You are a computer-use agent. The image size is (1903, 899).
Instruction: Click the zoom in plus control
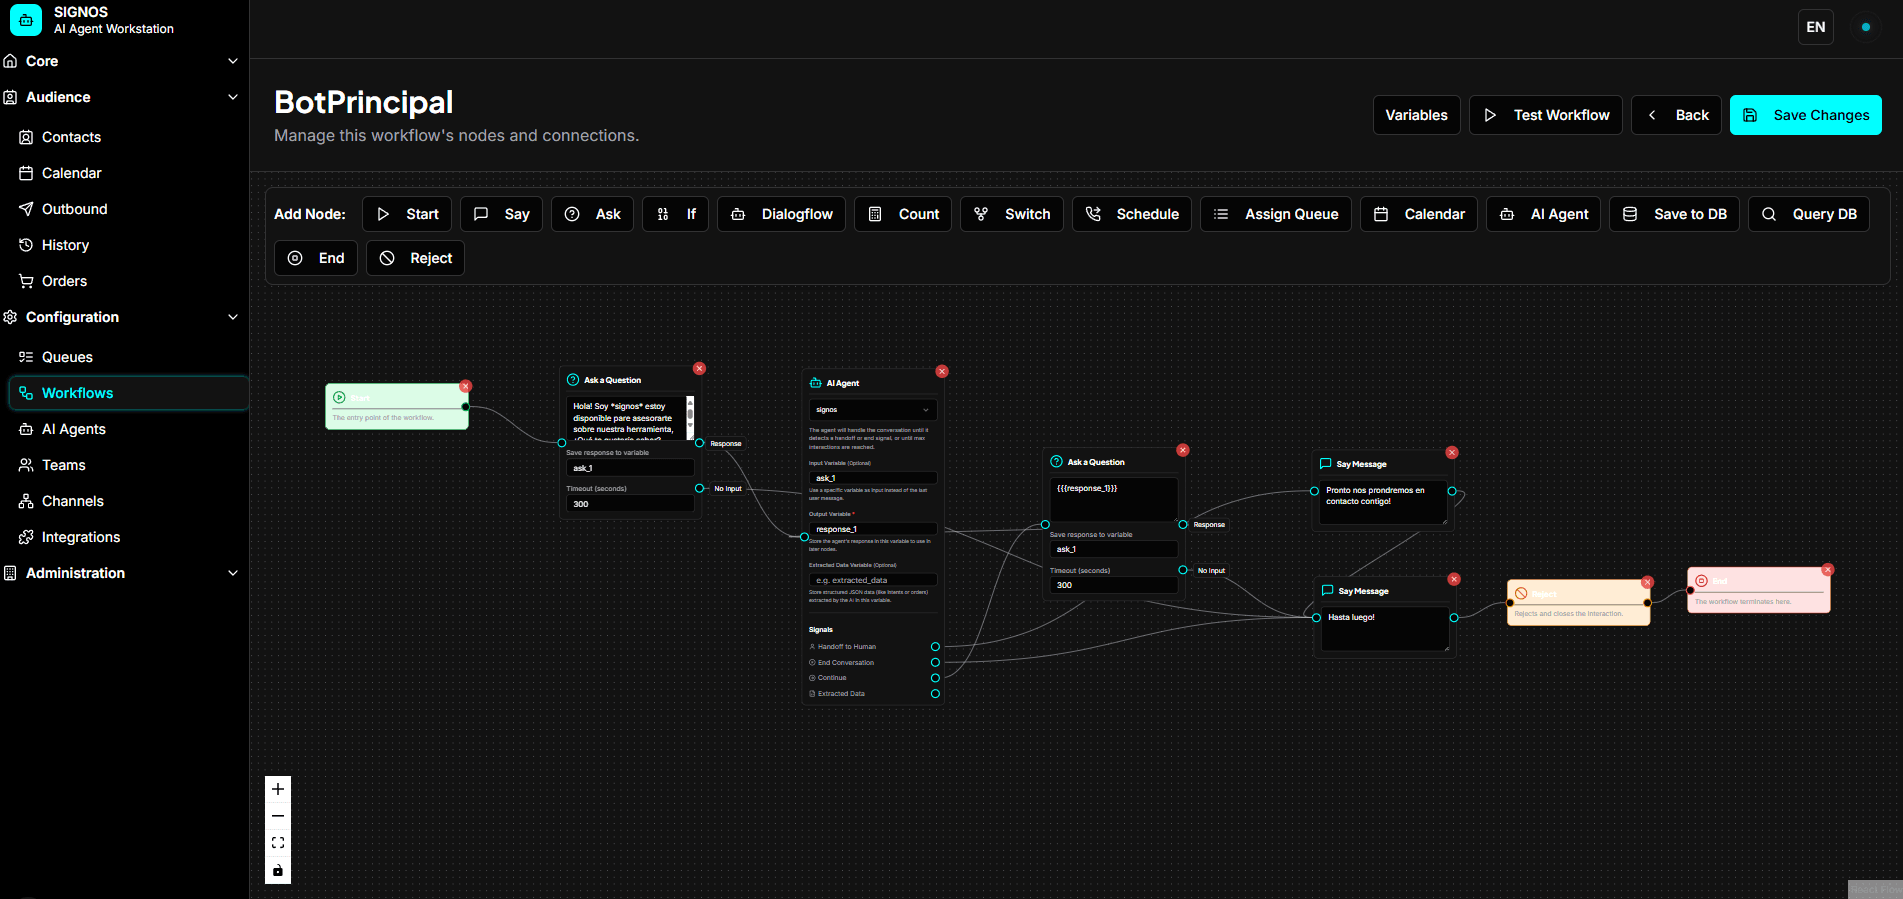point(278,789)
